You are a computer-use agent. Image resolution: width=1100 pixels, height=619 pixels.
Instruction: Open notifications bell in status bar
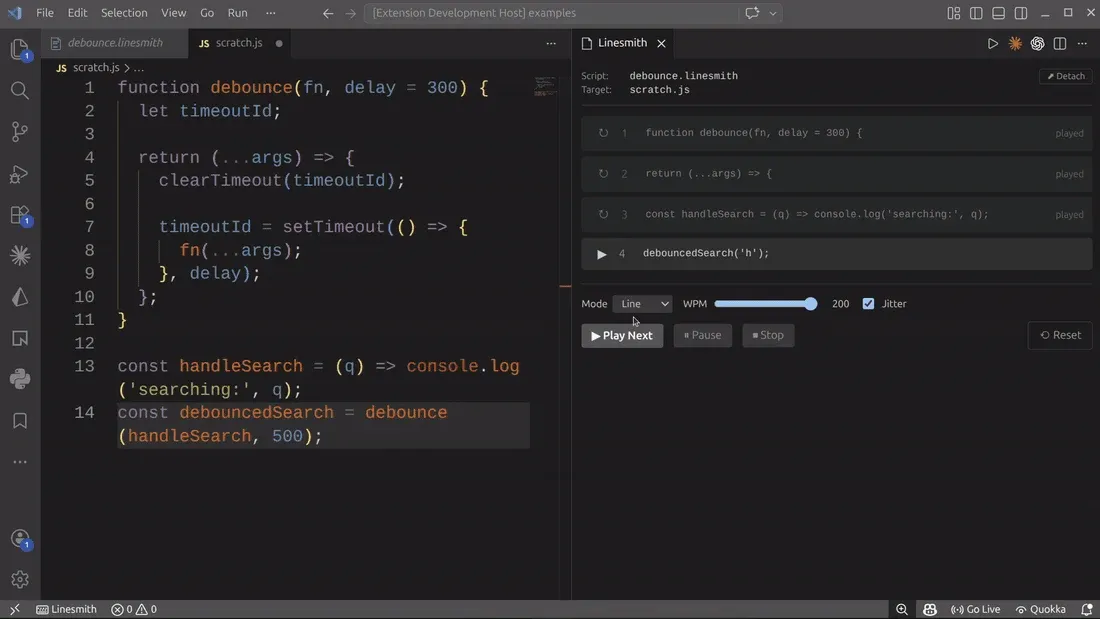point(1086,609)
